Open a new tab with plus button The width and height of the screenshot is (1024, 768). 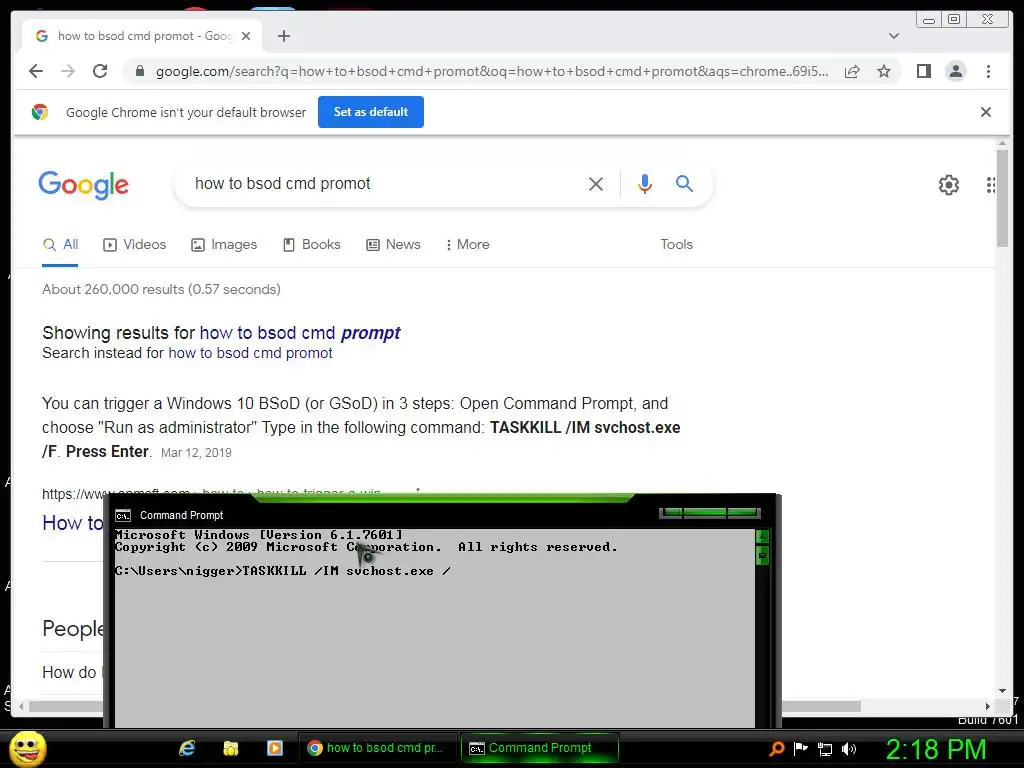click(x=283, y=36)
